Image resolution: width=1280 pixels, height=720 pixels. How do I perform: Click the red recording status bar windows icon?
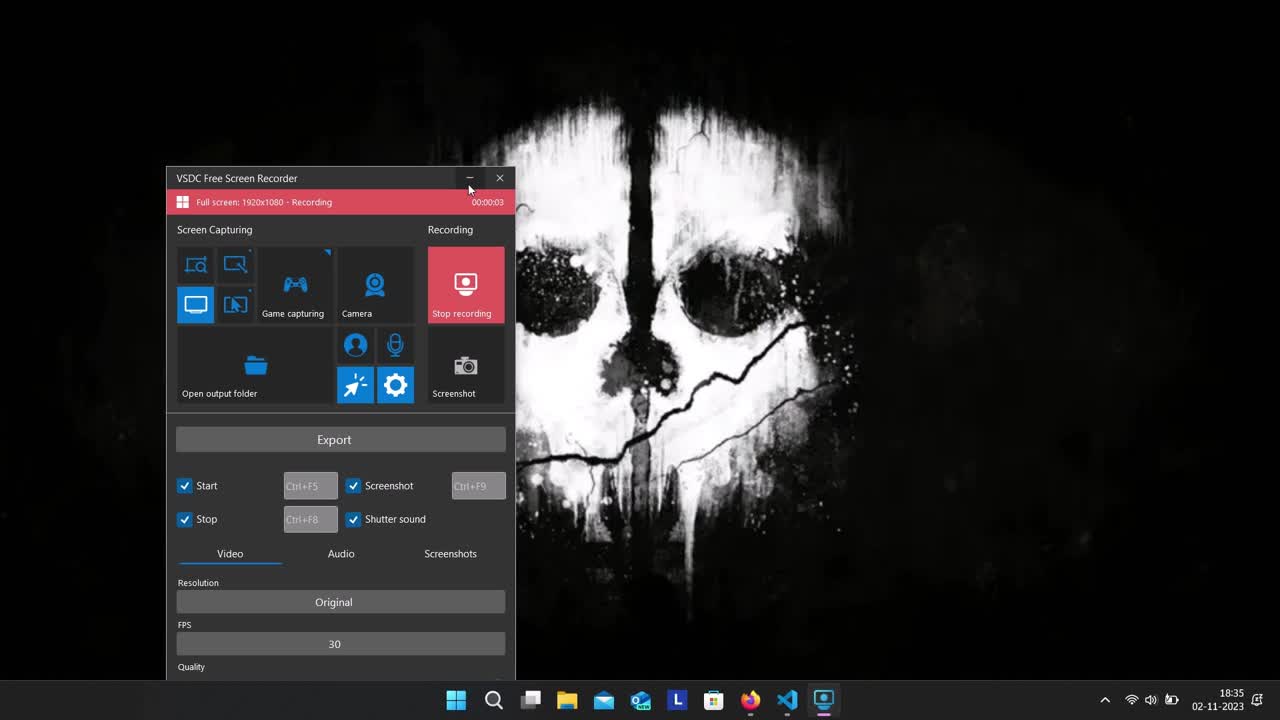click(183, 202)
